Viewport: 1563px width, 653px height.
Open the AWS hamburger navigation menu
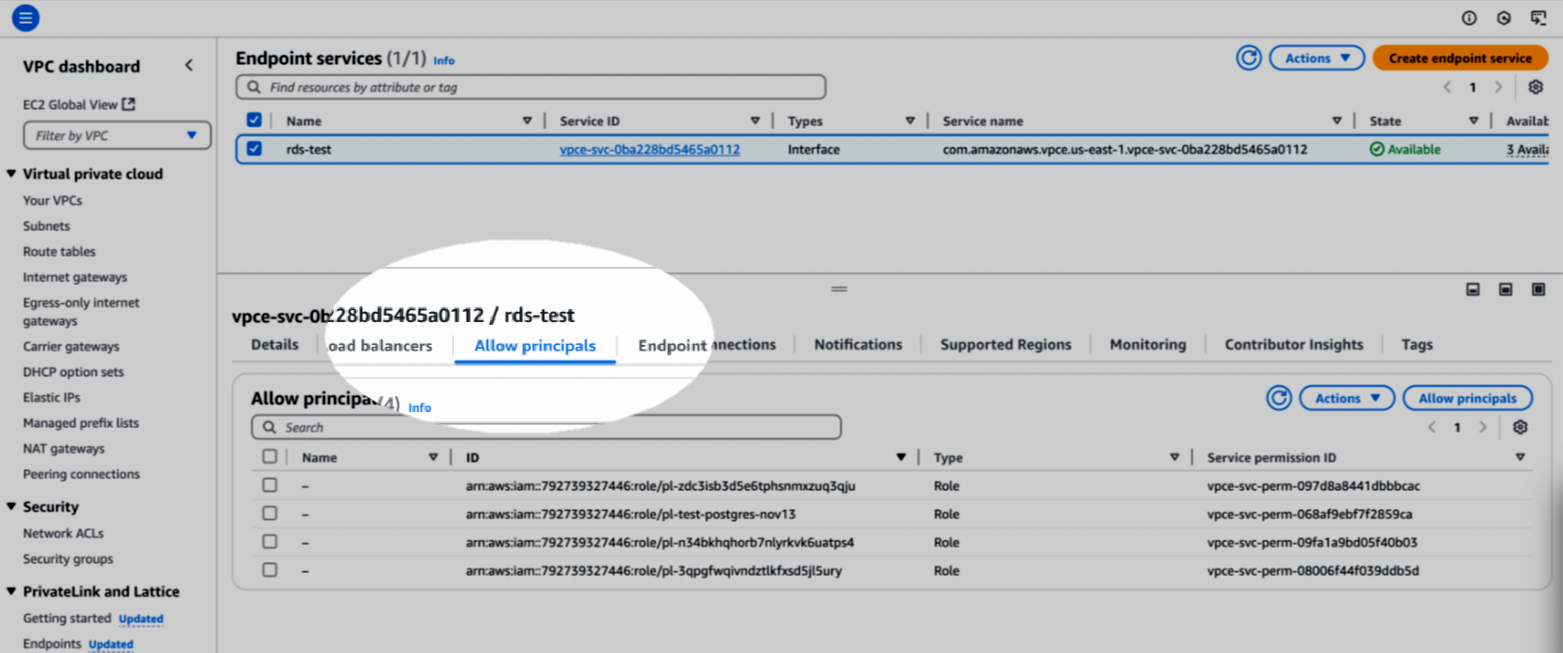[25, 17]
